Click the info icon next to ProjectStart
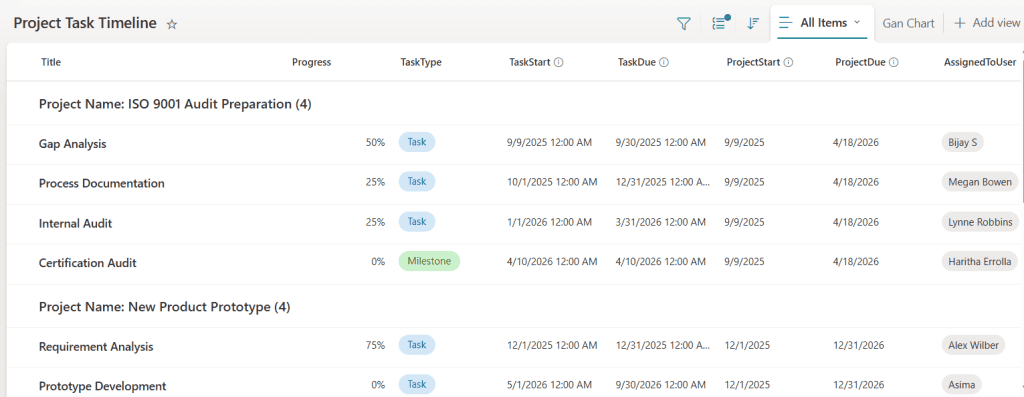1024x397 pixels. (x=788, y=63)
